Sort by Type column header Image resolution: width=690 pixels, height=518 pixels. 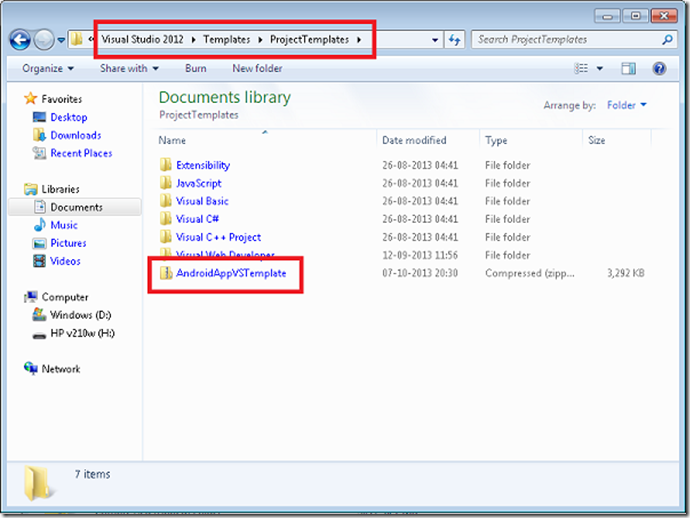click(496, 140)
